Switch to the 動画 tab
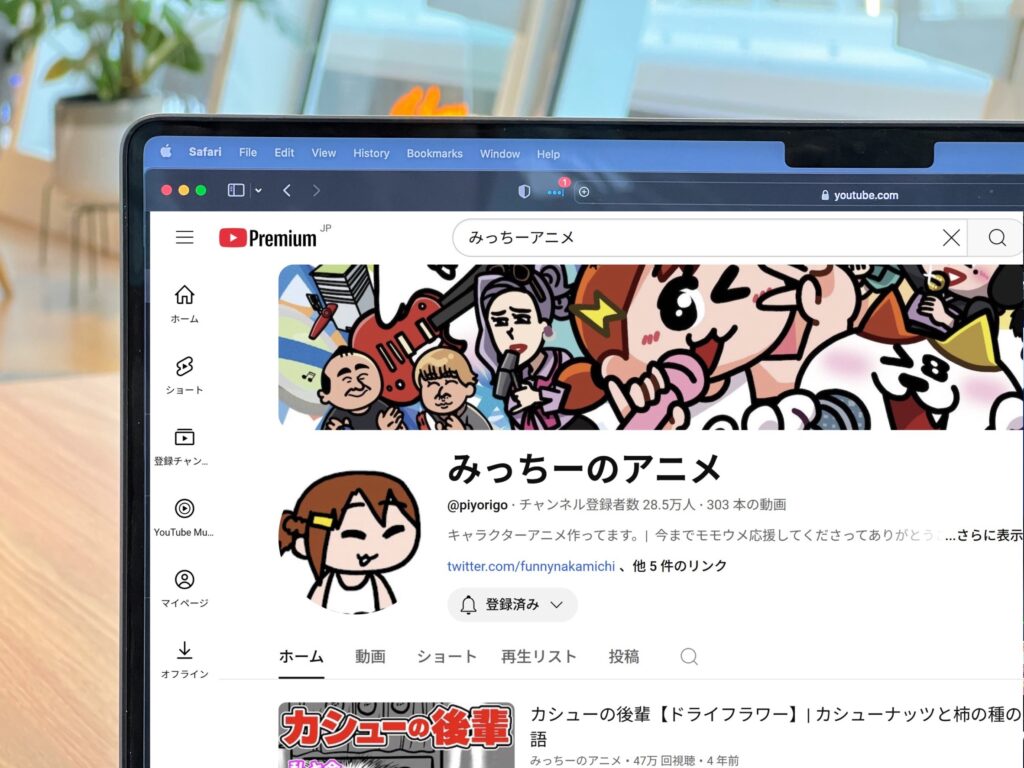 point(370,657)
